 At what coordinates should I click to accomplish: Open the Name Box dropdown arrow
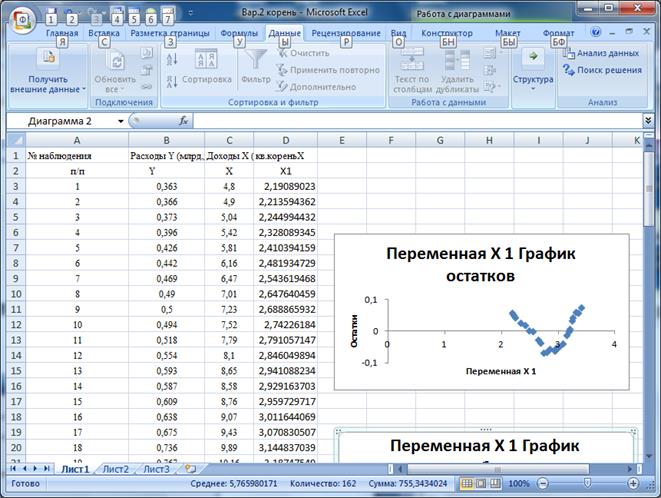(x=121, y=121)
